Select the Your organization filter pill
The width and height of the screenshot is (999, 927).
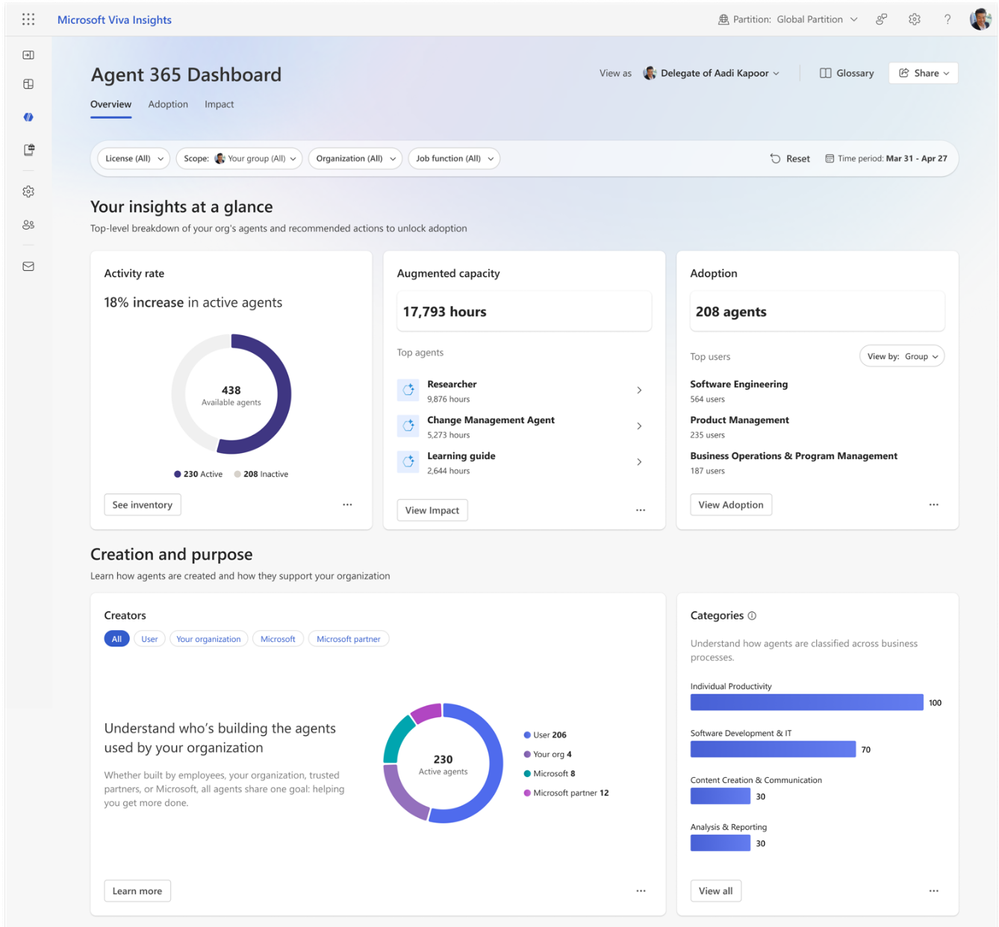pyautogui.click(x=209, y=638)
